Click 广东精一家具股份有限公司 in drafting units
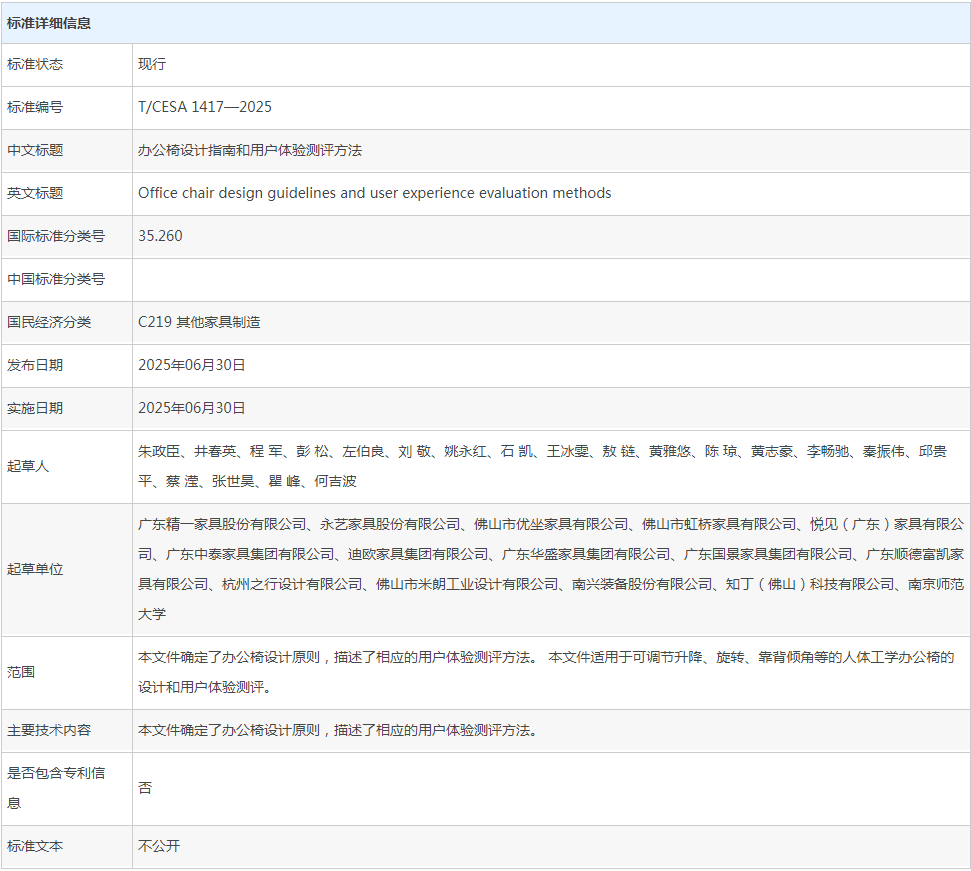Image resolution: width=971 pixels, height=871 pixels. [x=222, y=524]
